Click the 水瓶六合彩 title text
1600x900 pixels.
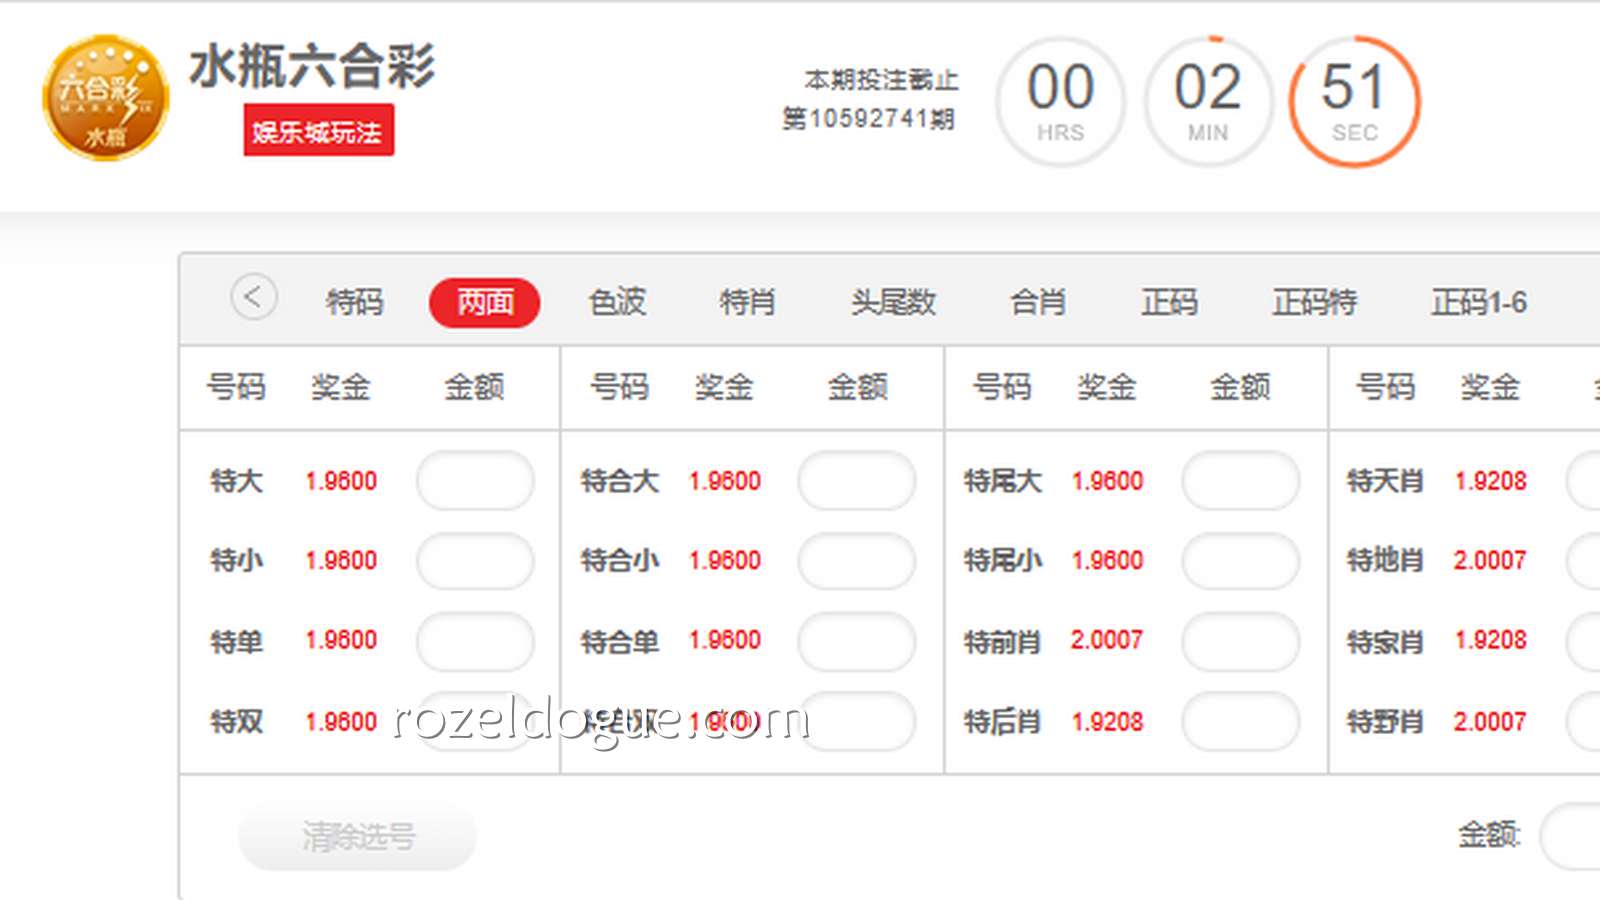313,67
